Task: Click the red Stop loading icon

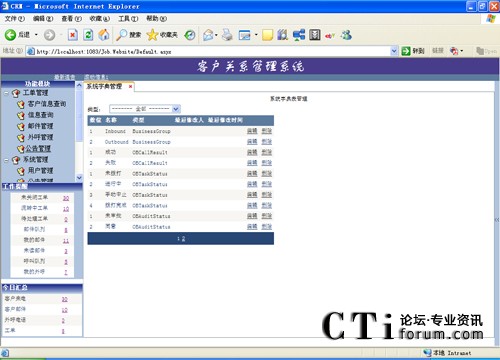Action: (x=73, y=35)
